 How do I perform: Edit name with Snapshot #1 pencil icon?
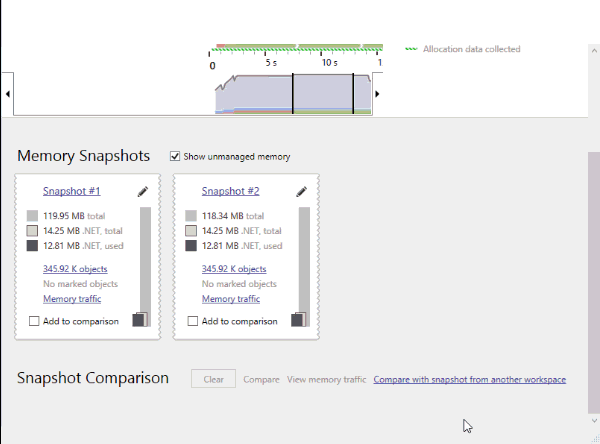coord(143,192)
